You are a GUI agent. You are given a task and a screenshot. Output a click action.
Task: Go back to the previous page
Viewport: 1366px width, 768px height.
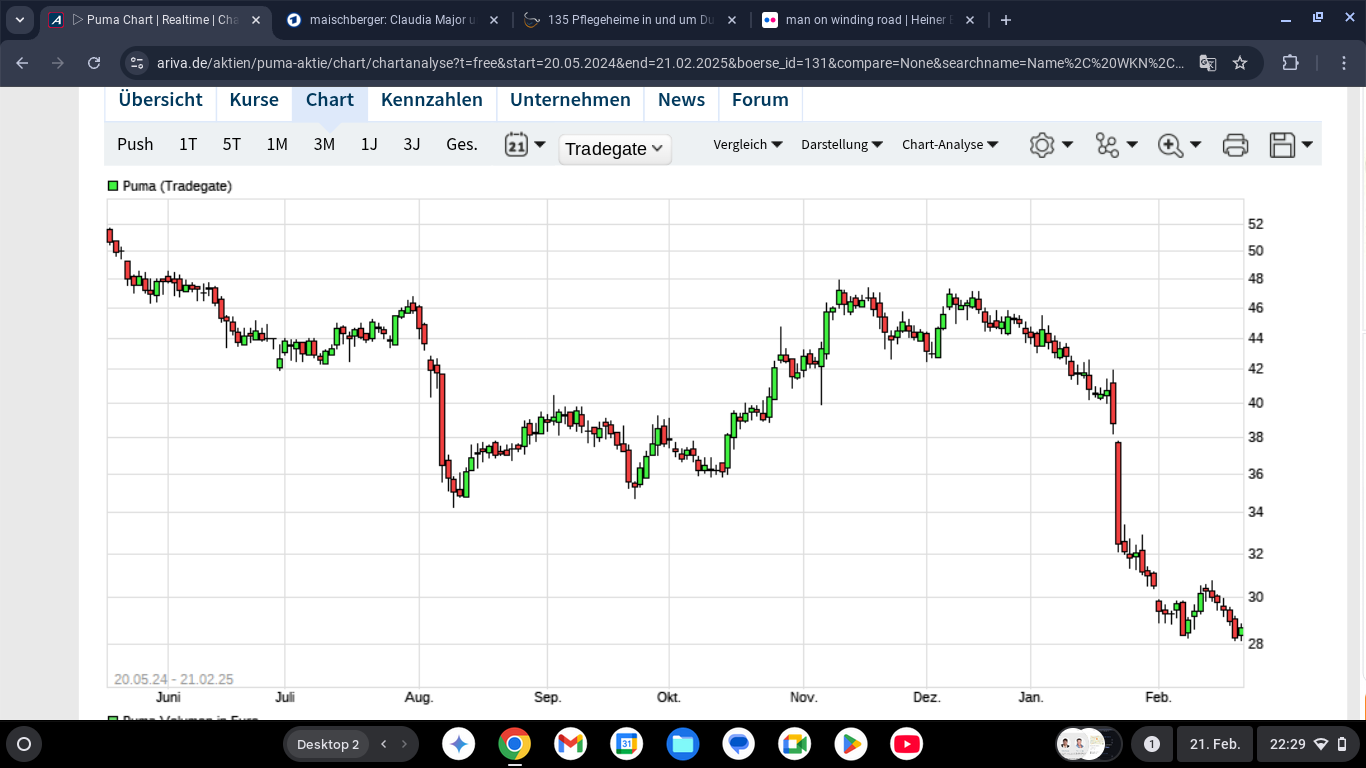click(23, 63)
